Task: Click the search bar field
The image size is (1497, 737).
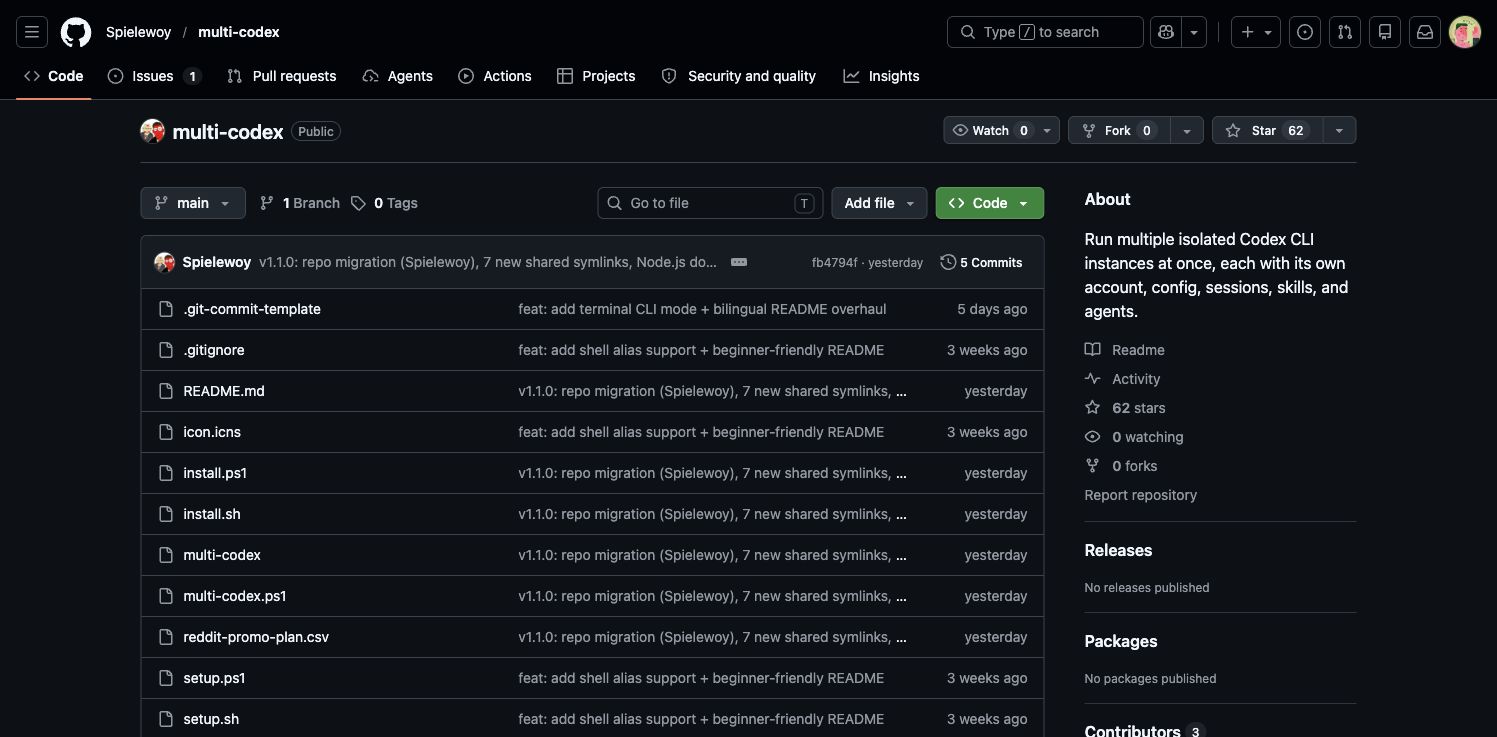Action: (1045, 32)
